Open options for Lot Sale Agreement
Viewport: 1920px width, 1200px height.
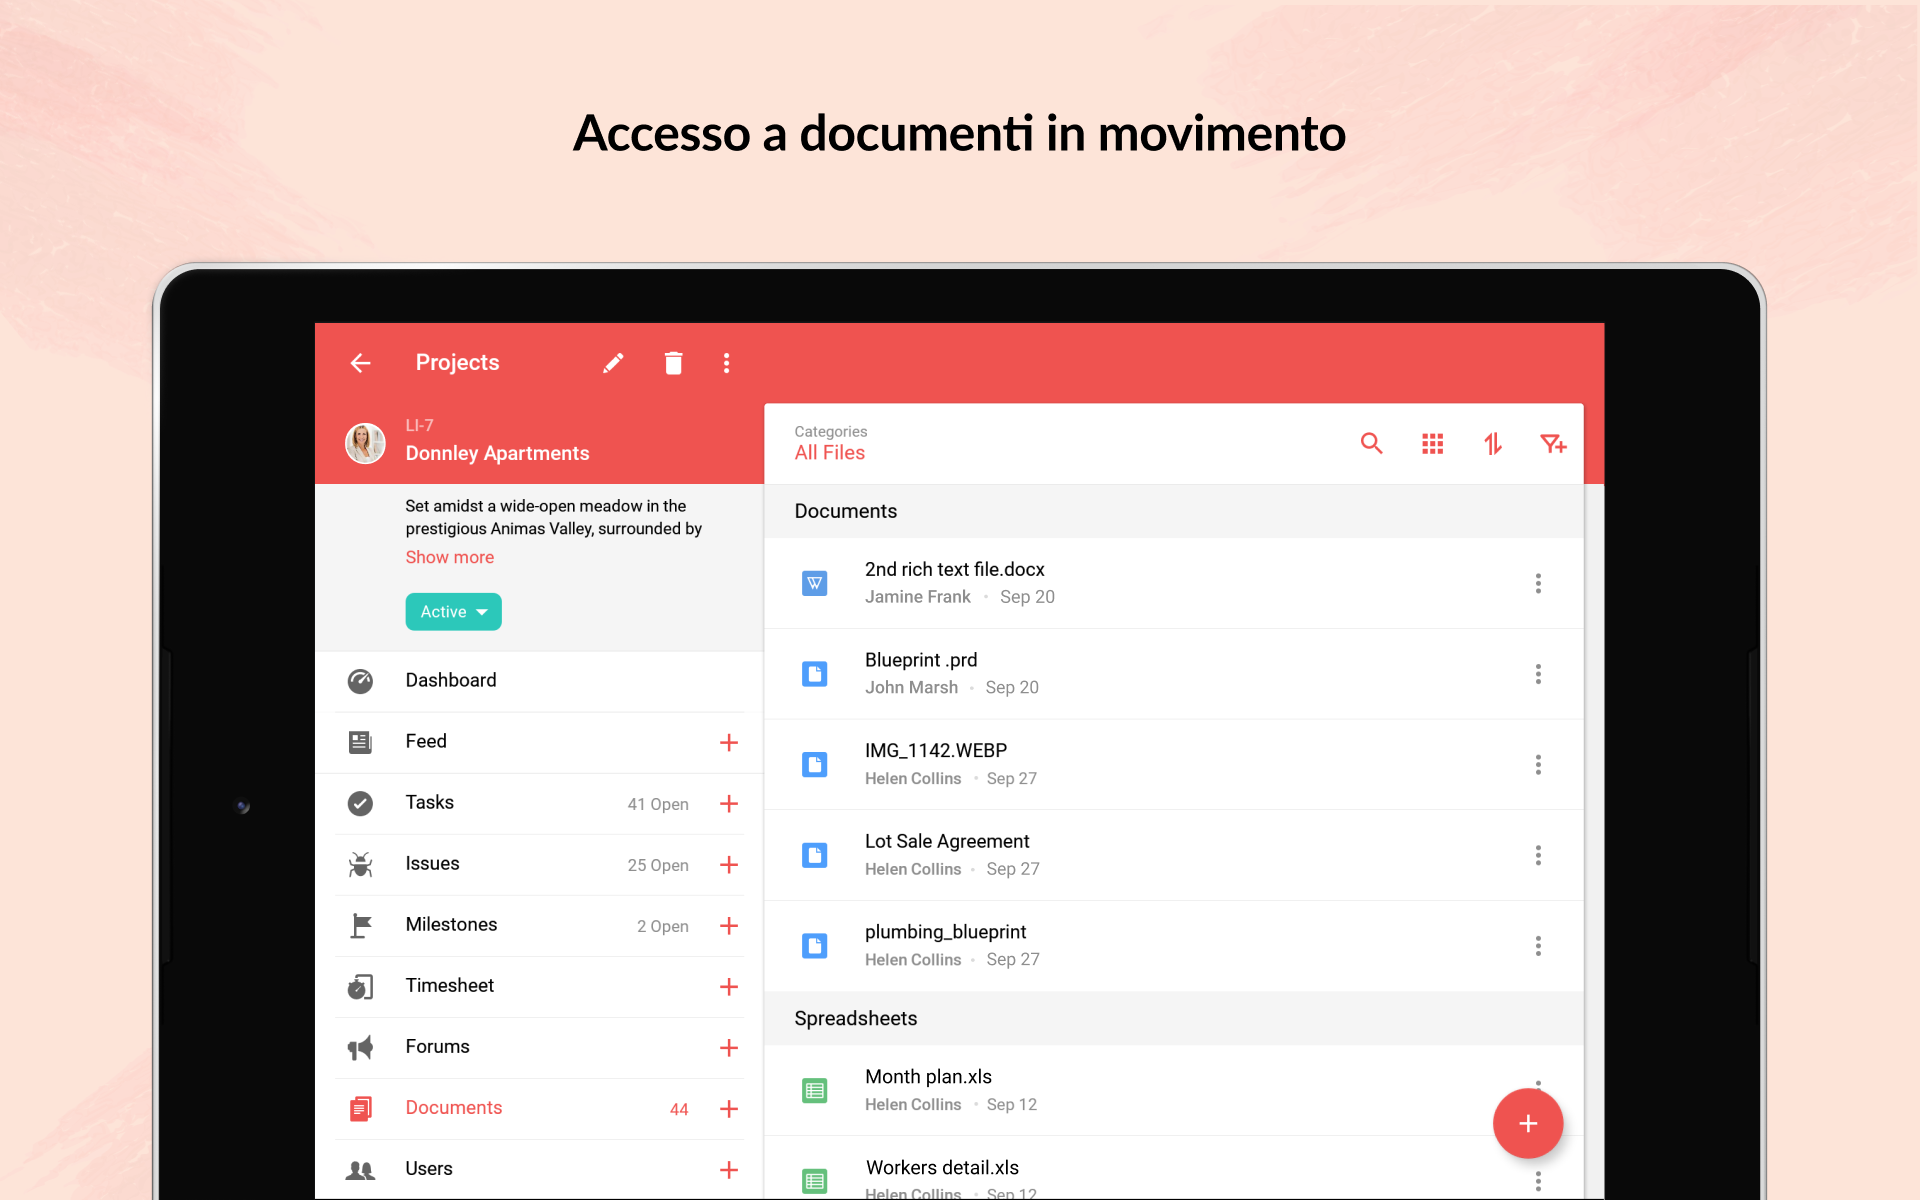tap(1538, 855)
